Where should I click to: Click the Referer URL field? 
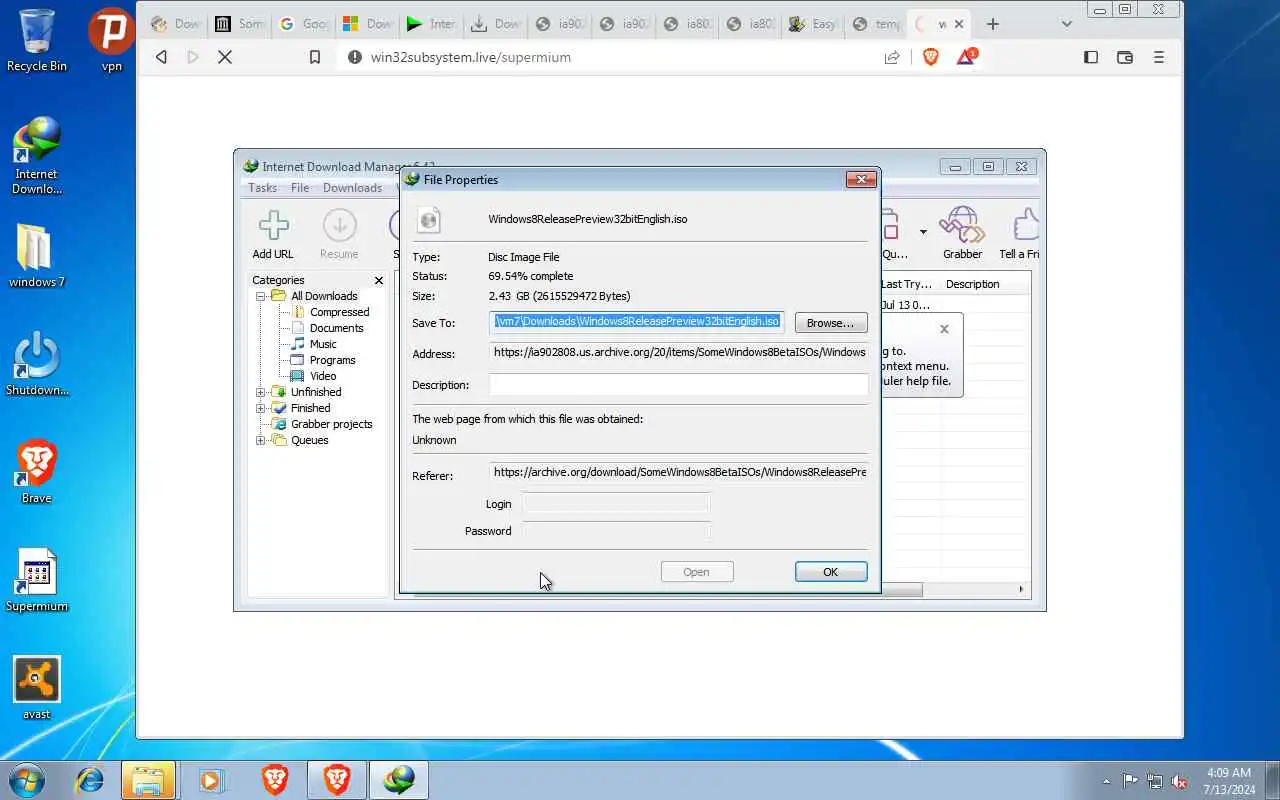(x=679, y=472)
